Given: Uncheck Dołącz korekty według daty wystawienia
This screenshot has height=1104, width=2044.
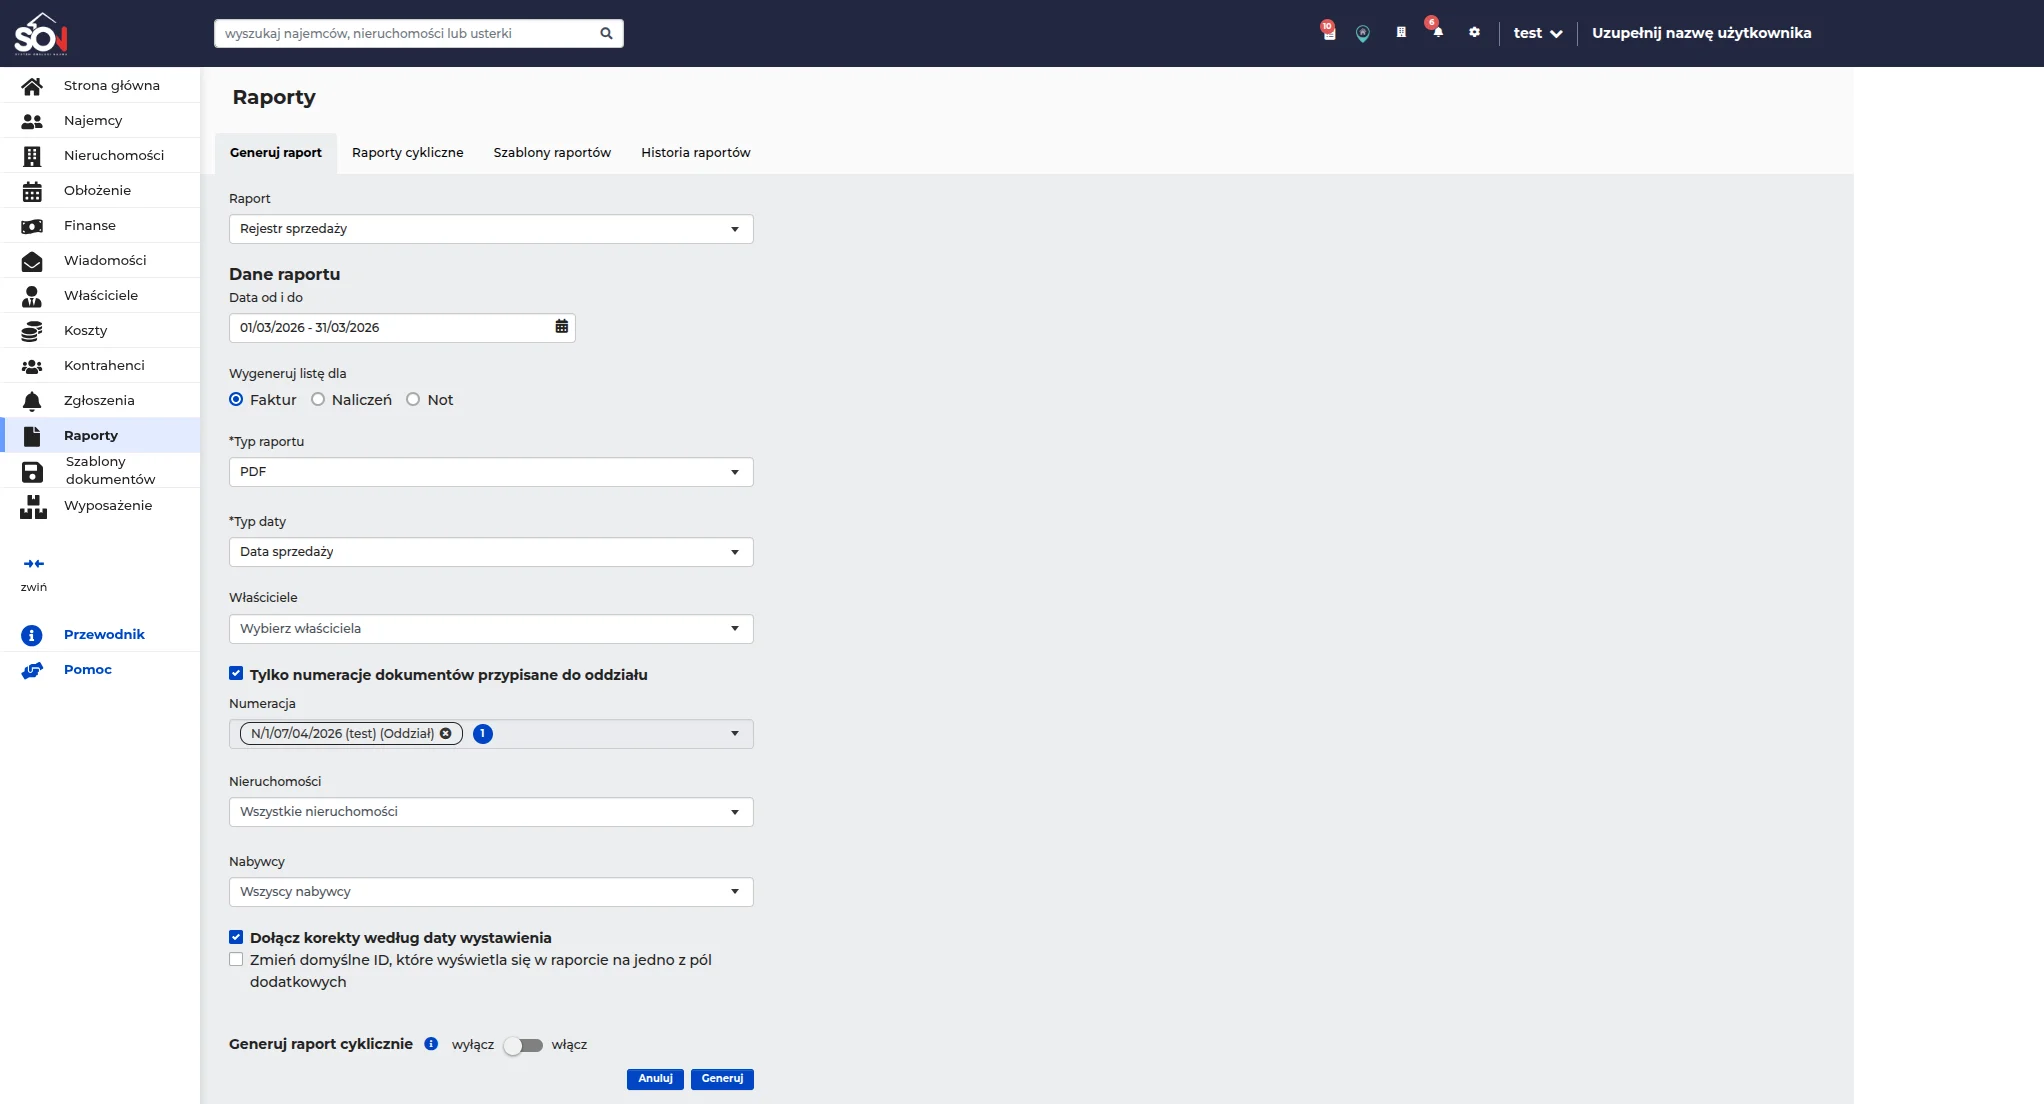Looking at the screenshot, I should [x=236, y=938].
